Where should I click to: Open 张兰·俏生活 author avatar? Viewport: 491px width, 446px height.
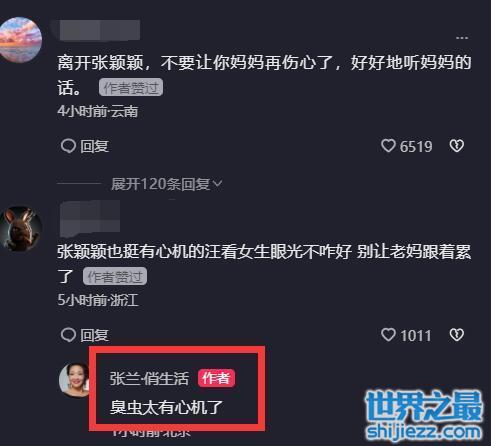click(74, 380)
